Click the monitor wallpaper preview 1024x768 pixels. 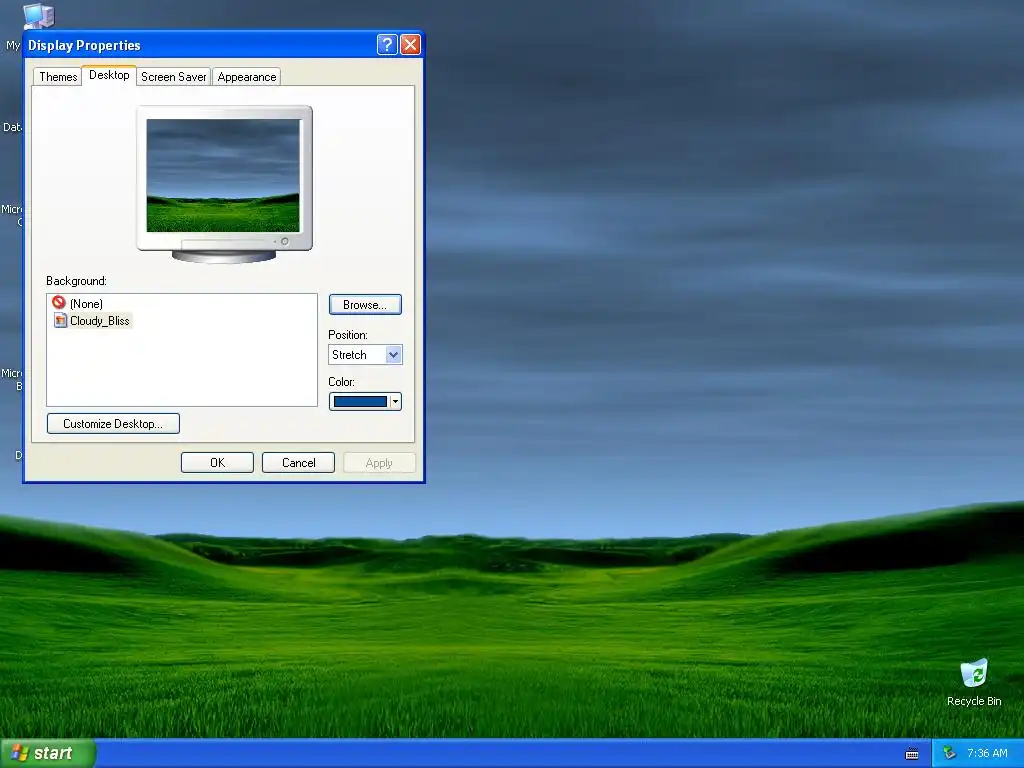click(x=223, y=175)
